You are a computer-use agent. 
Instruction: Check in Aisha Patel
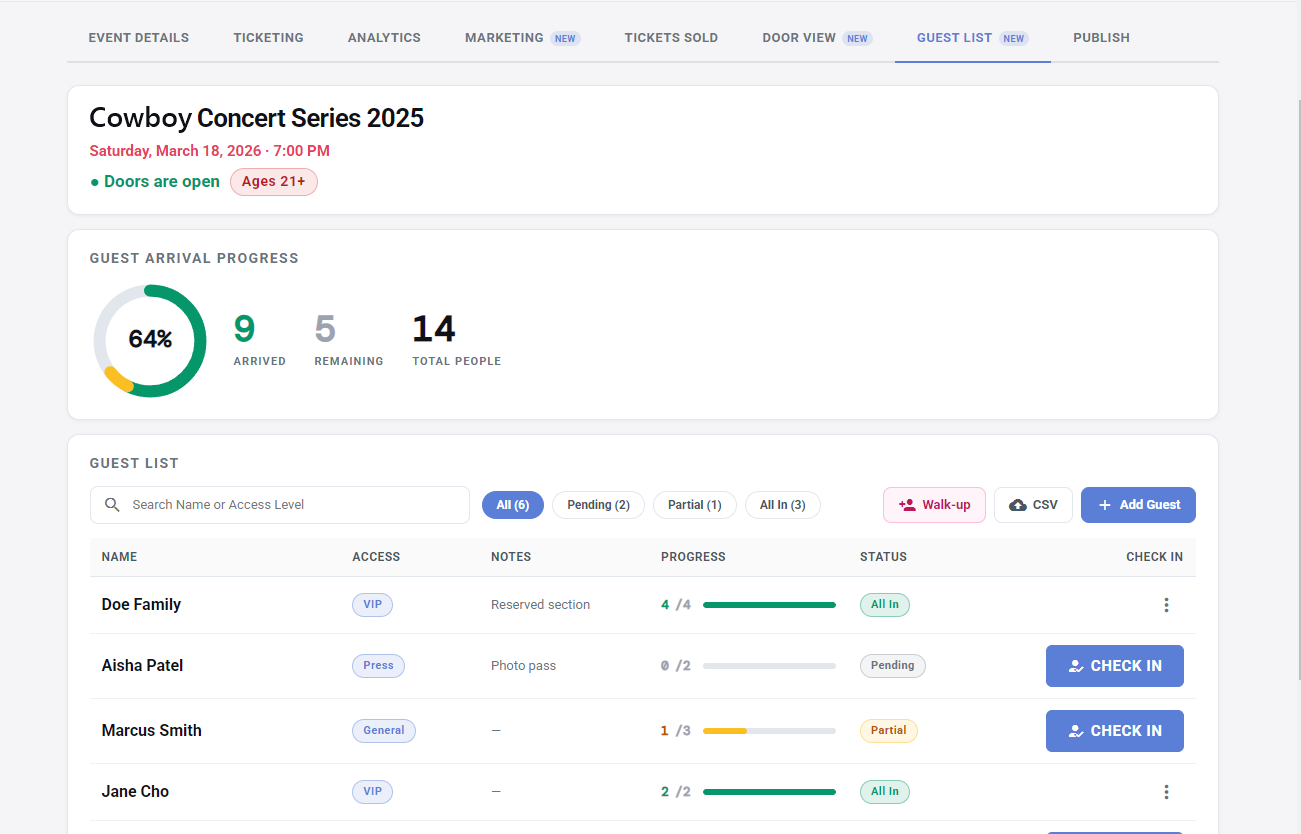coord(1115,666)
